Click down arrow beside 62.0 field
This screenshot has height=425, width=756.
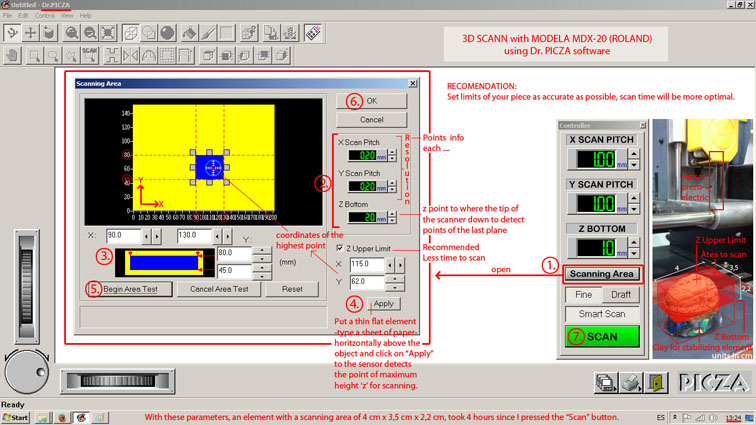(395, 287)
